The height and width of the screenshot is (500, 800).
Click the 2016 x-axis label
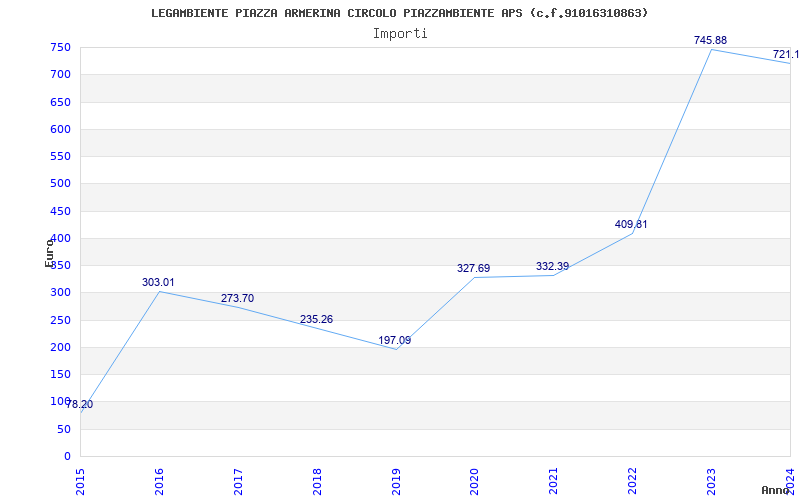coord(159,481)
